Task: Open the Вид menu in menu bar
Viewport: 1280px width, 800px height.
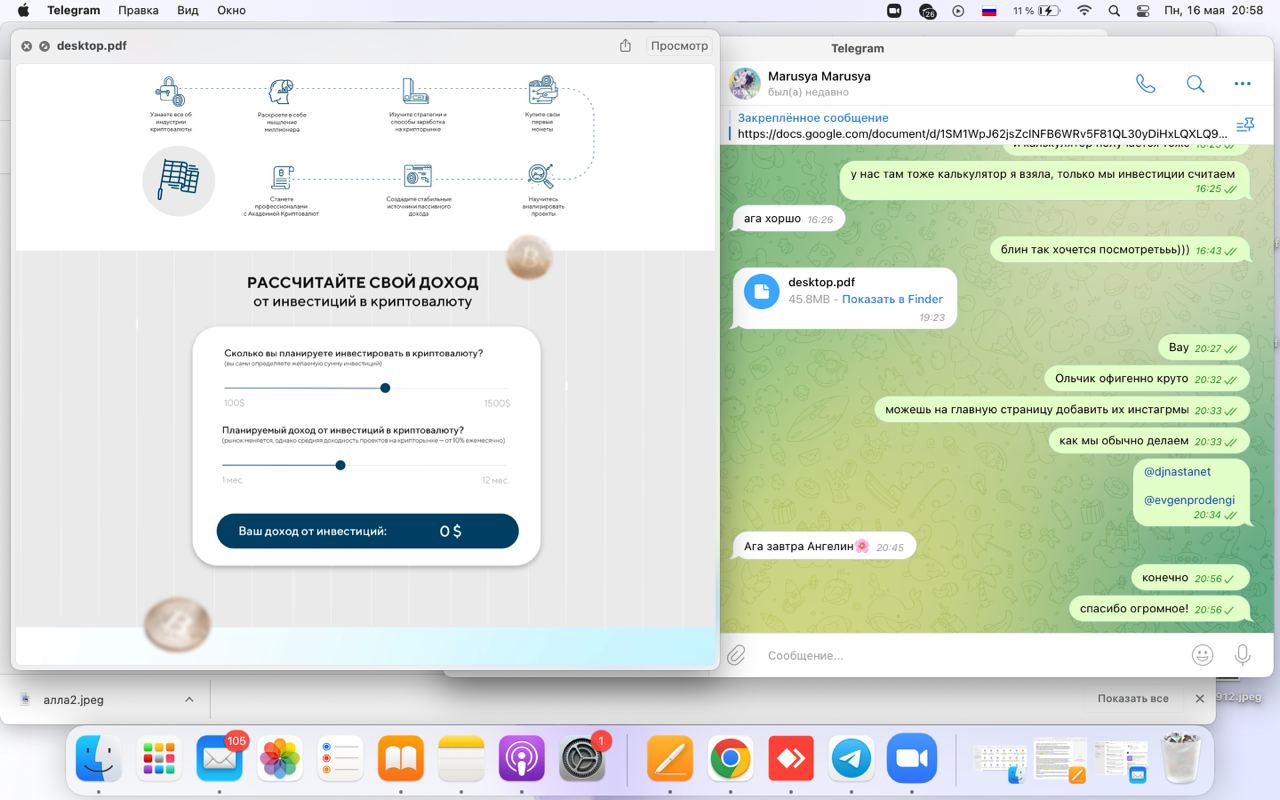Action: coord(187,11)
